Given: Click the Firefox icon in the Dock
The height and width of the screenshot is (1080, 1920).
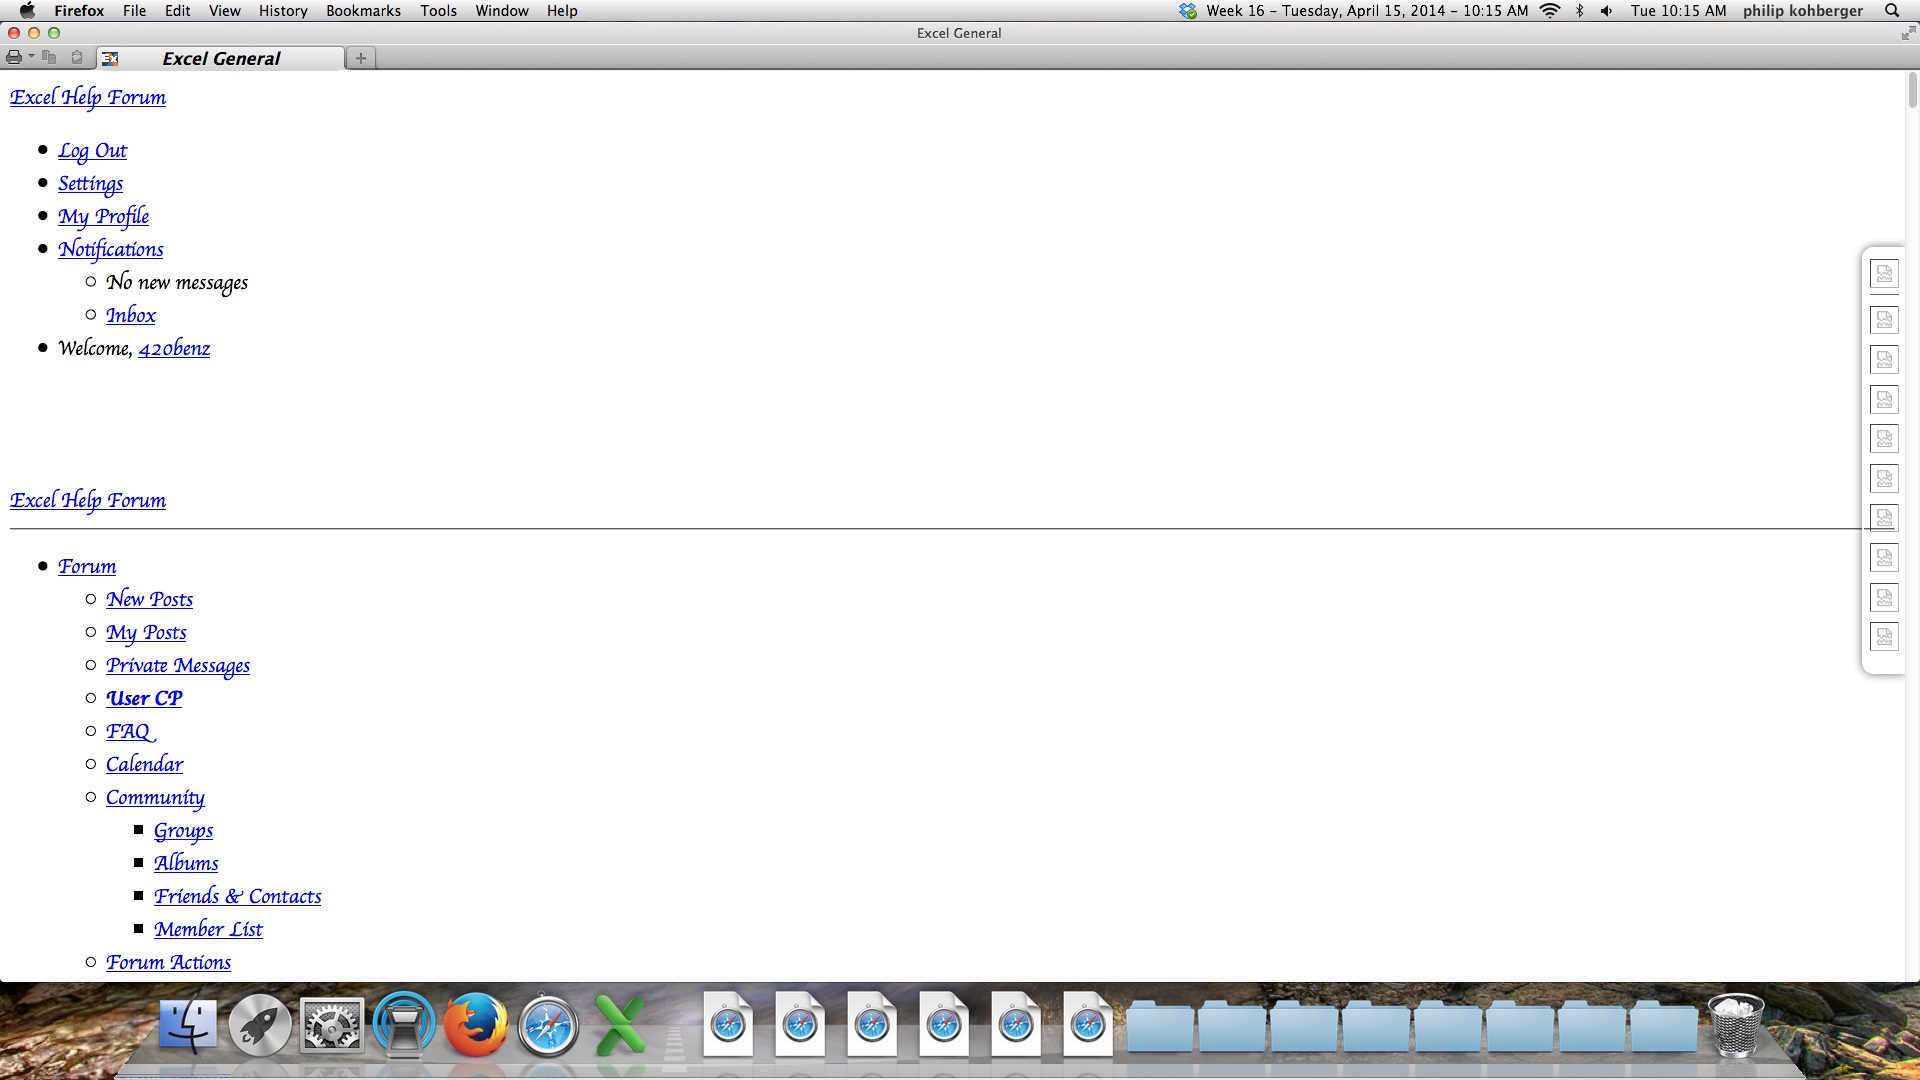Looking at the screenshot, I should click(x=476, y=1025).
